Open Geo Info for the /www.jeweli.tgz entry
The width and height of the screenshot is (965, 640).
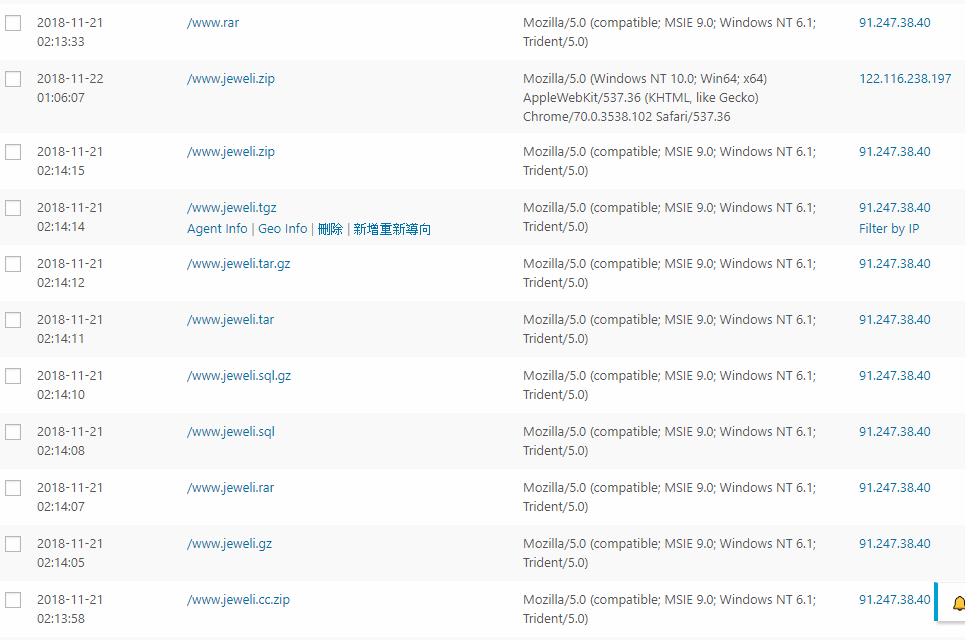[283, 229]
